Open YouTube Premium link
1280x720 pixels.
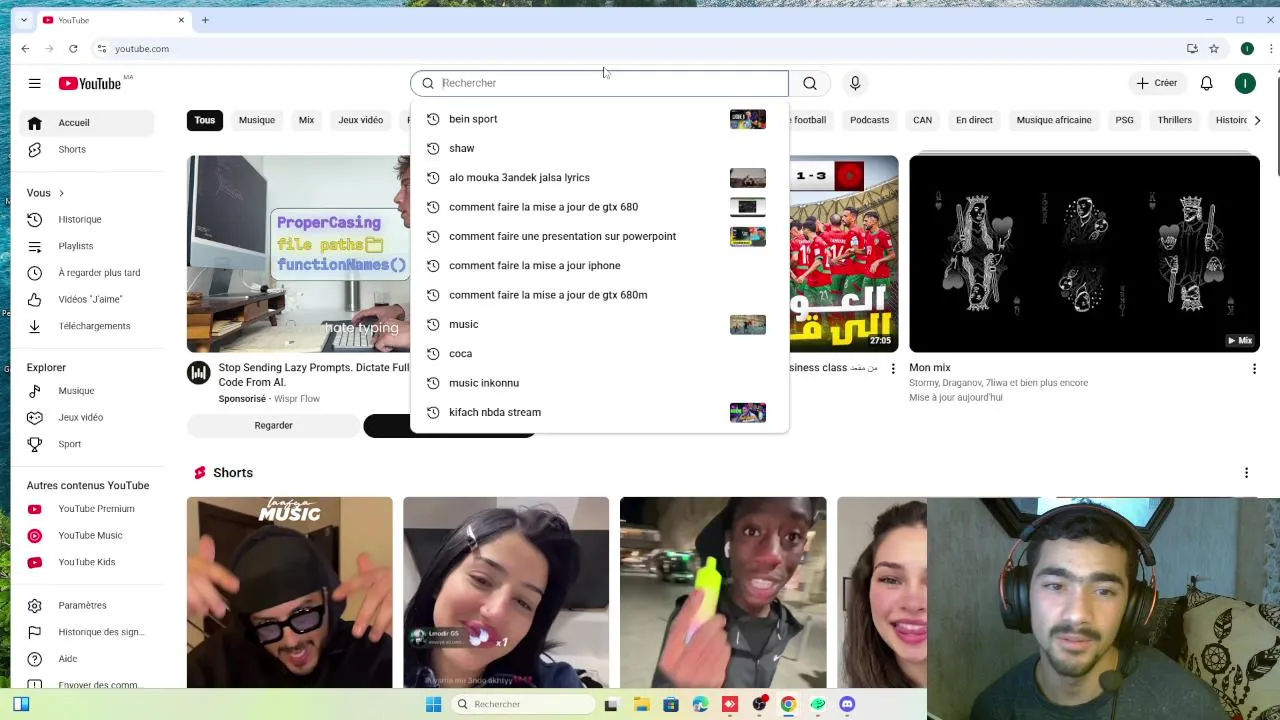tap(86, 509)
